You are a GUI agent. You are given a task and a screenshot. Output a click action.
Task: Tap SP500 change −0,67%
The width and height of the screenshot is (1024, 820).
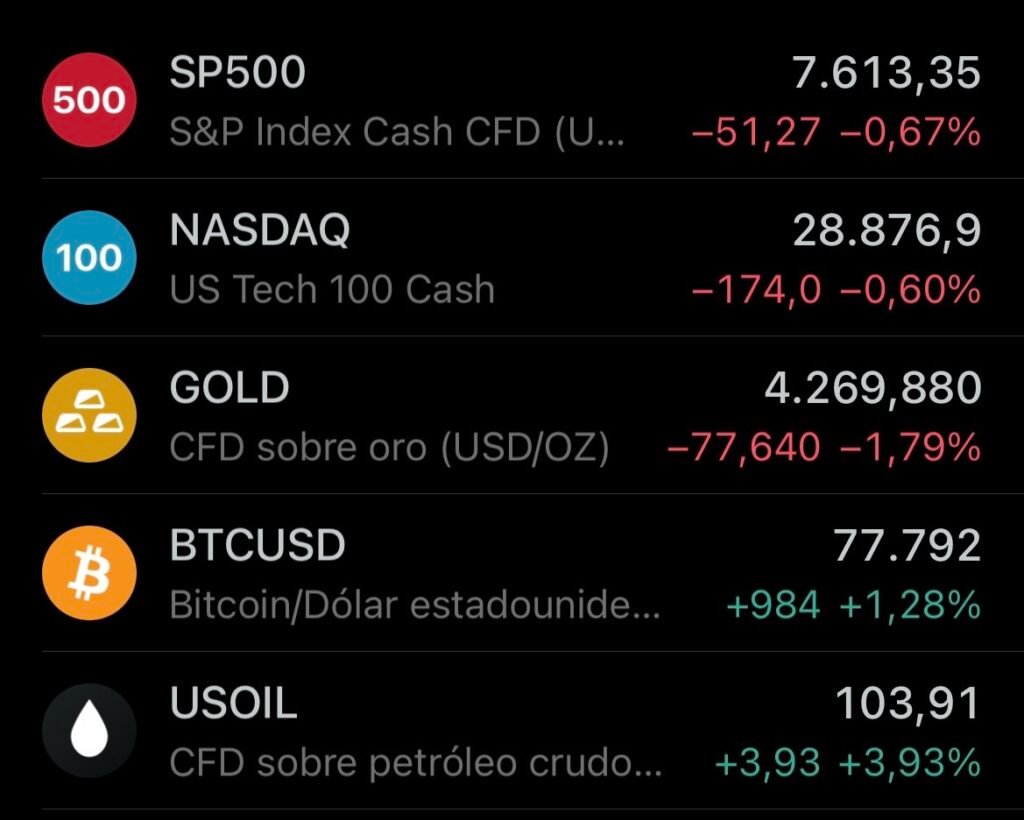click(x=910, y=132)
